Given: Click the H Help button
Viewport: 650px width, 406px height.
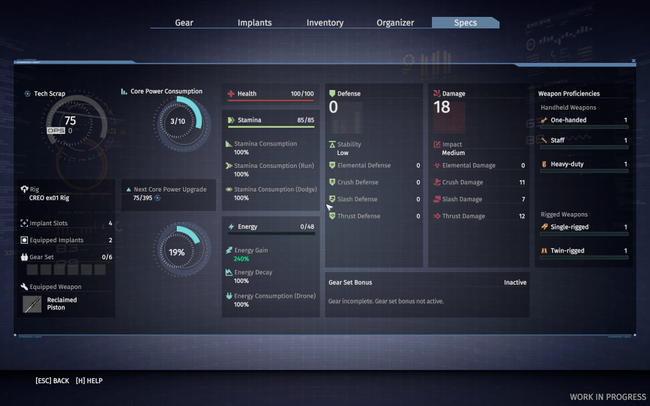Looking at the screenshot, I should click(x=89, y=380).
